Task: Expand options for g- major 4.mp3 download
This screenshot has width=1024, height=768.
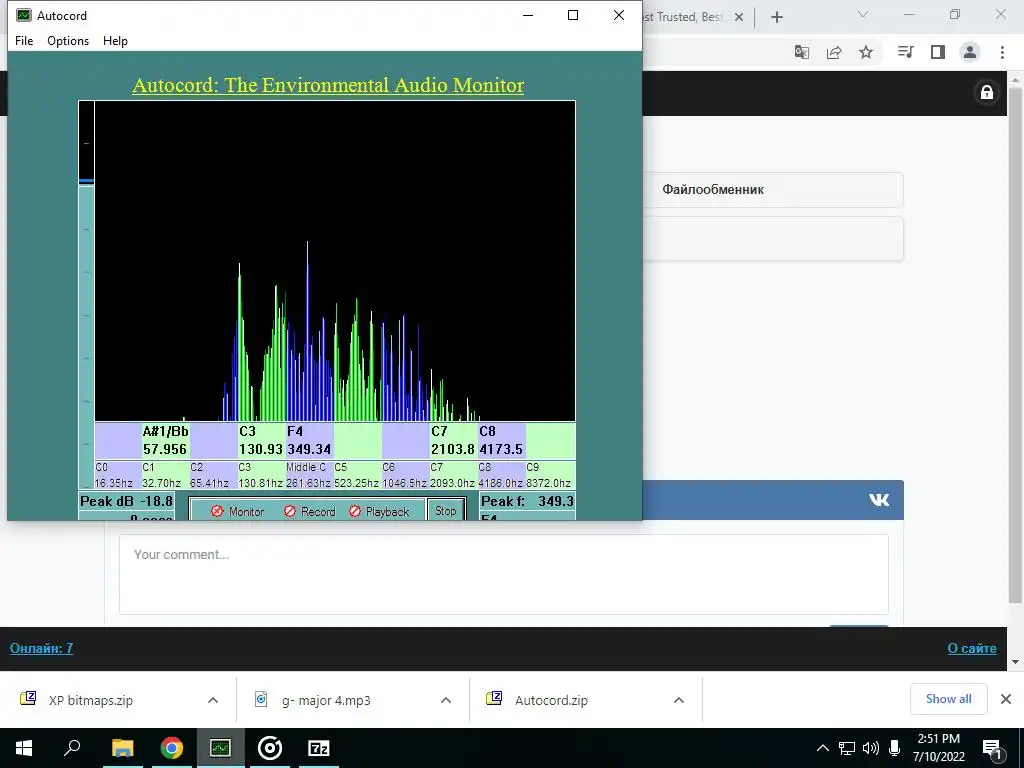Action: click(446, 700)
